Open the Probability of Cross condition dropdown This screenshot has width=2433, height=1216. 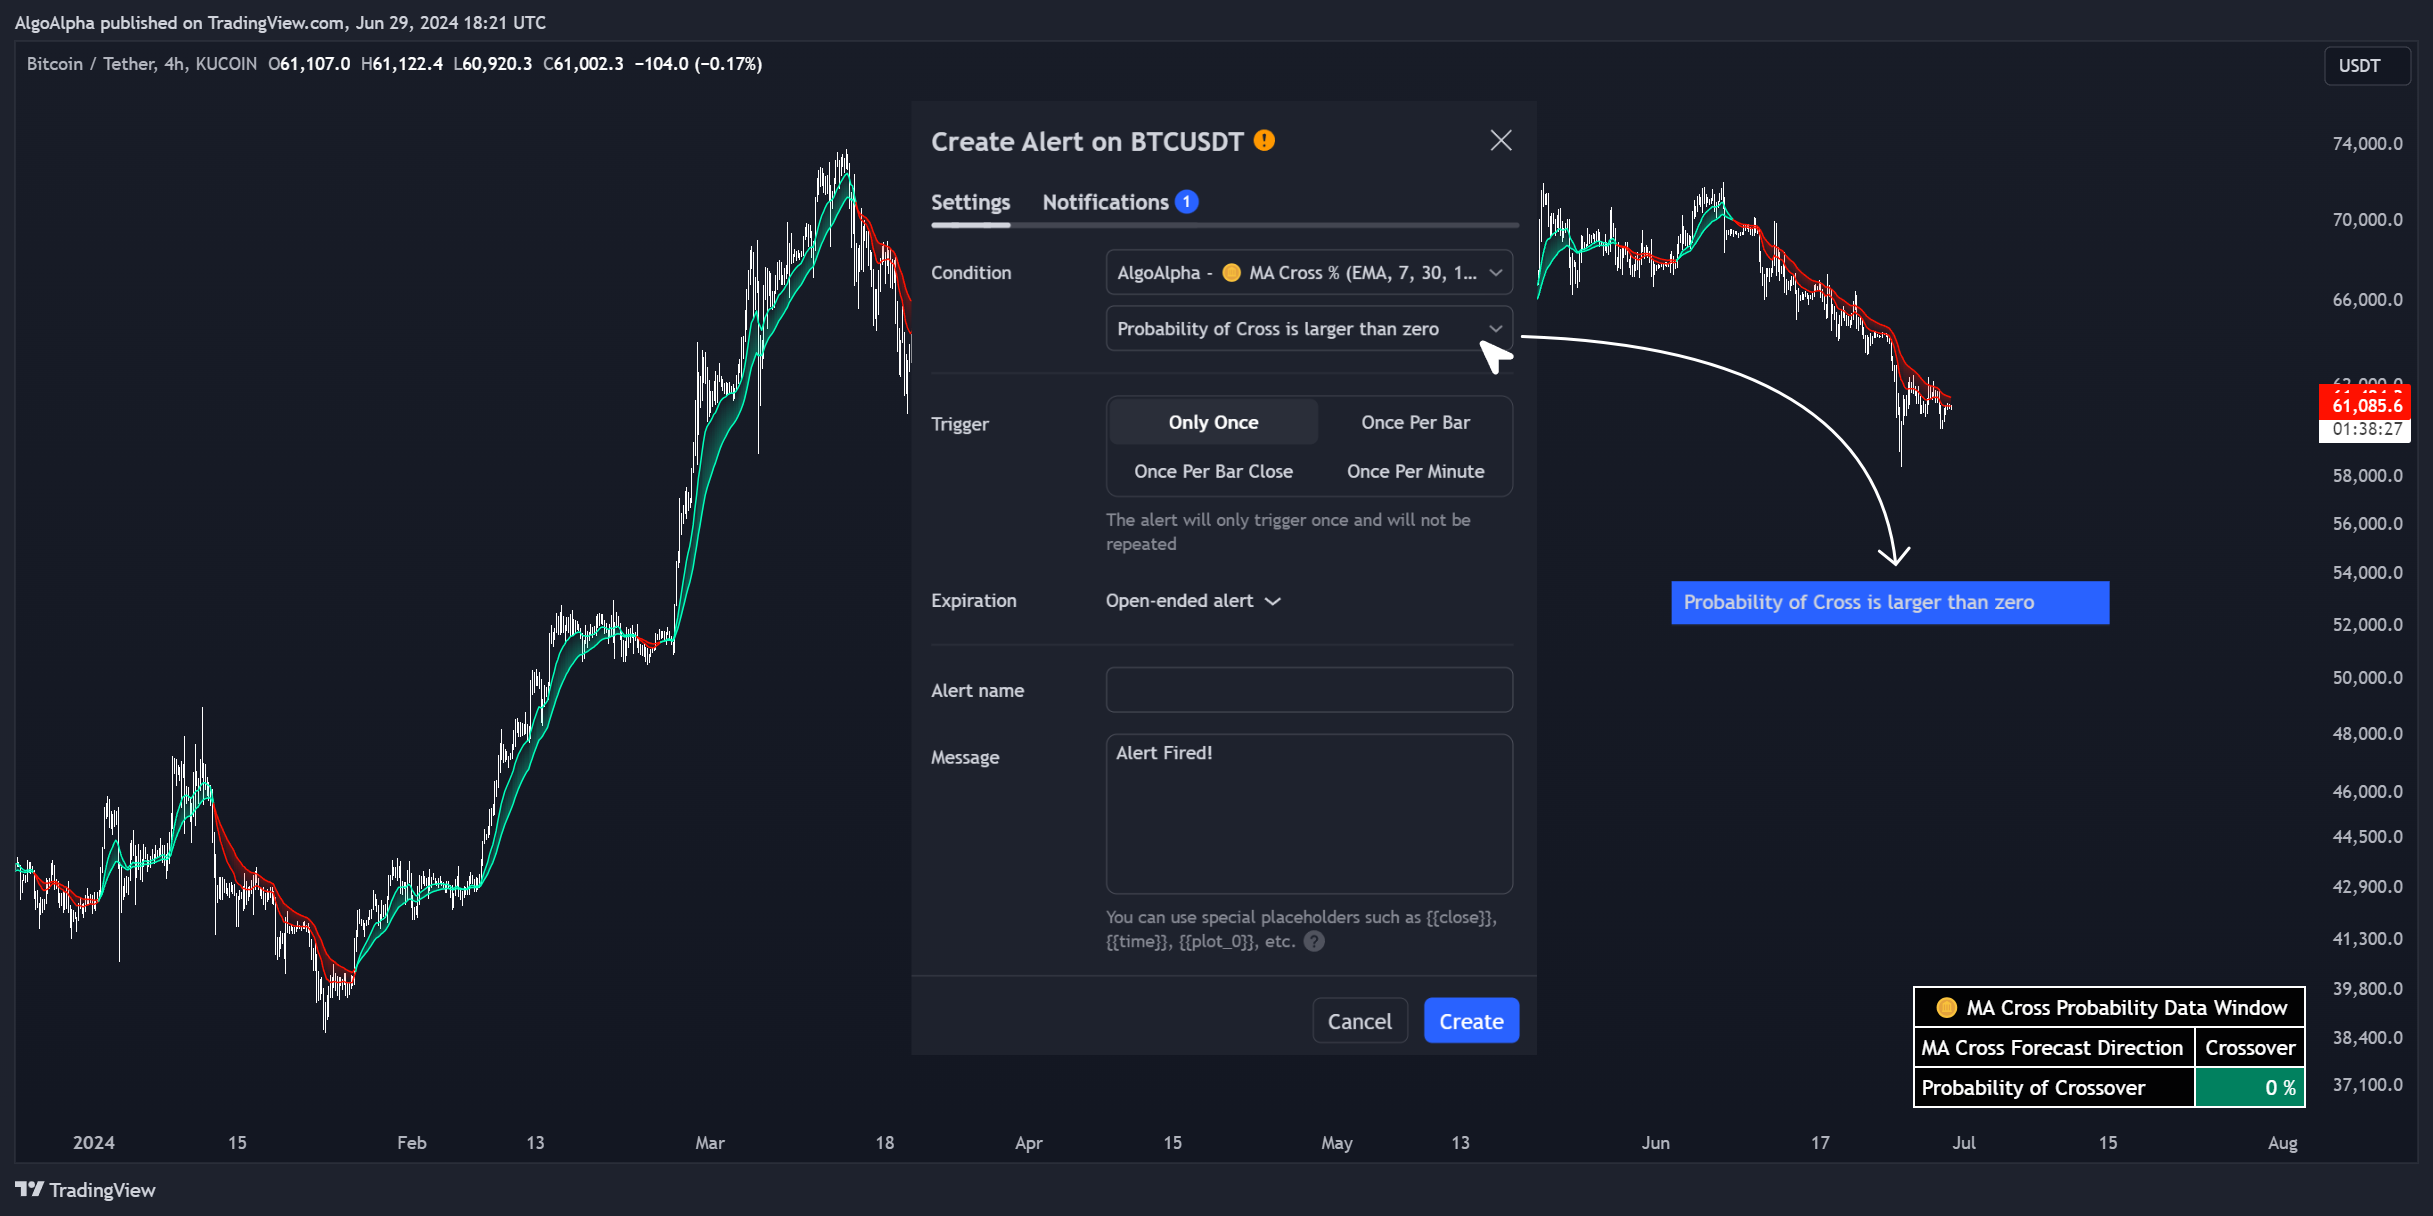click(x=1309, y=328)
